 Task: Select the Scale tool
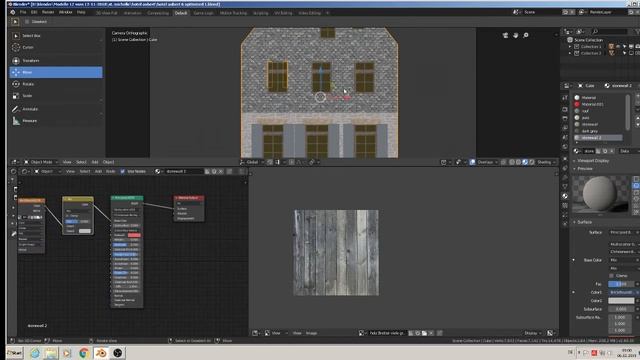coord(56,96)
